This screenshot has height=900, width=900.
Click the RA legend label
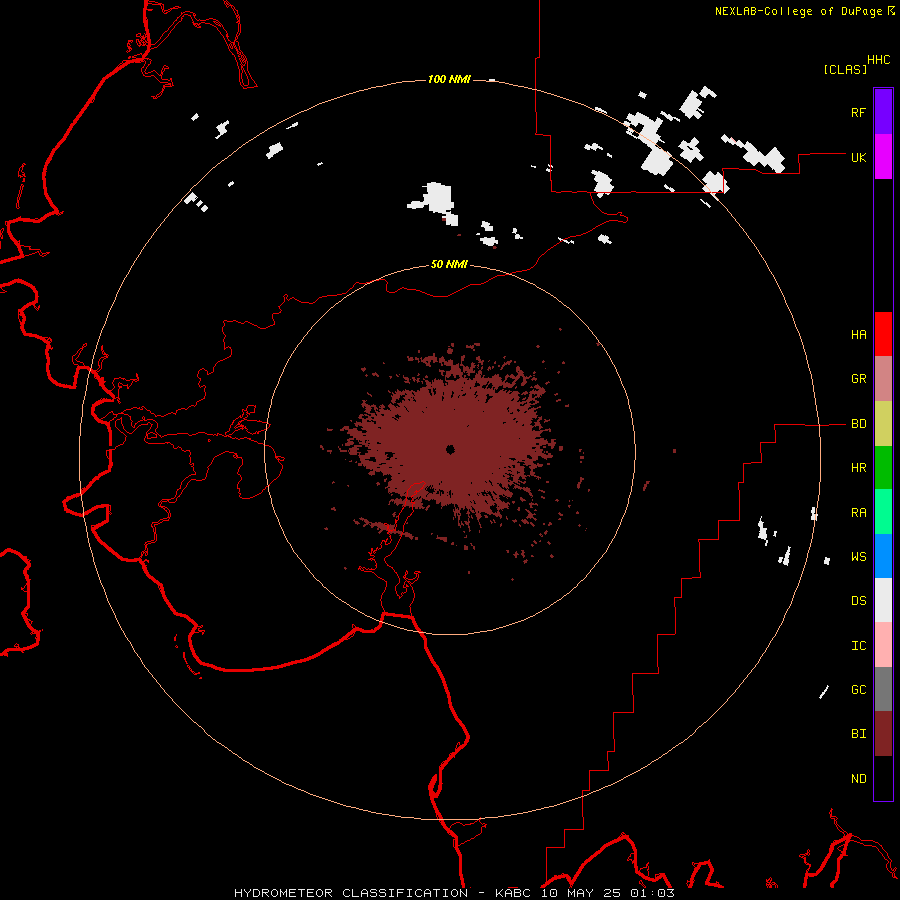858,513
